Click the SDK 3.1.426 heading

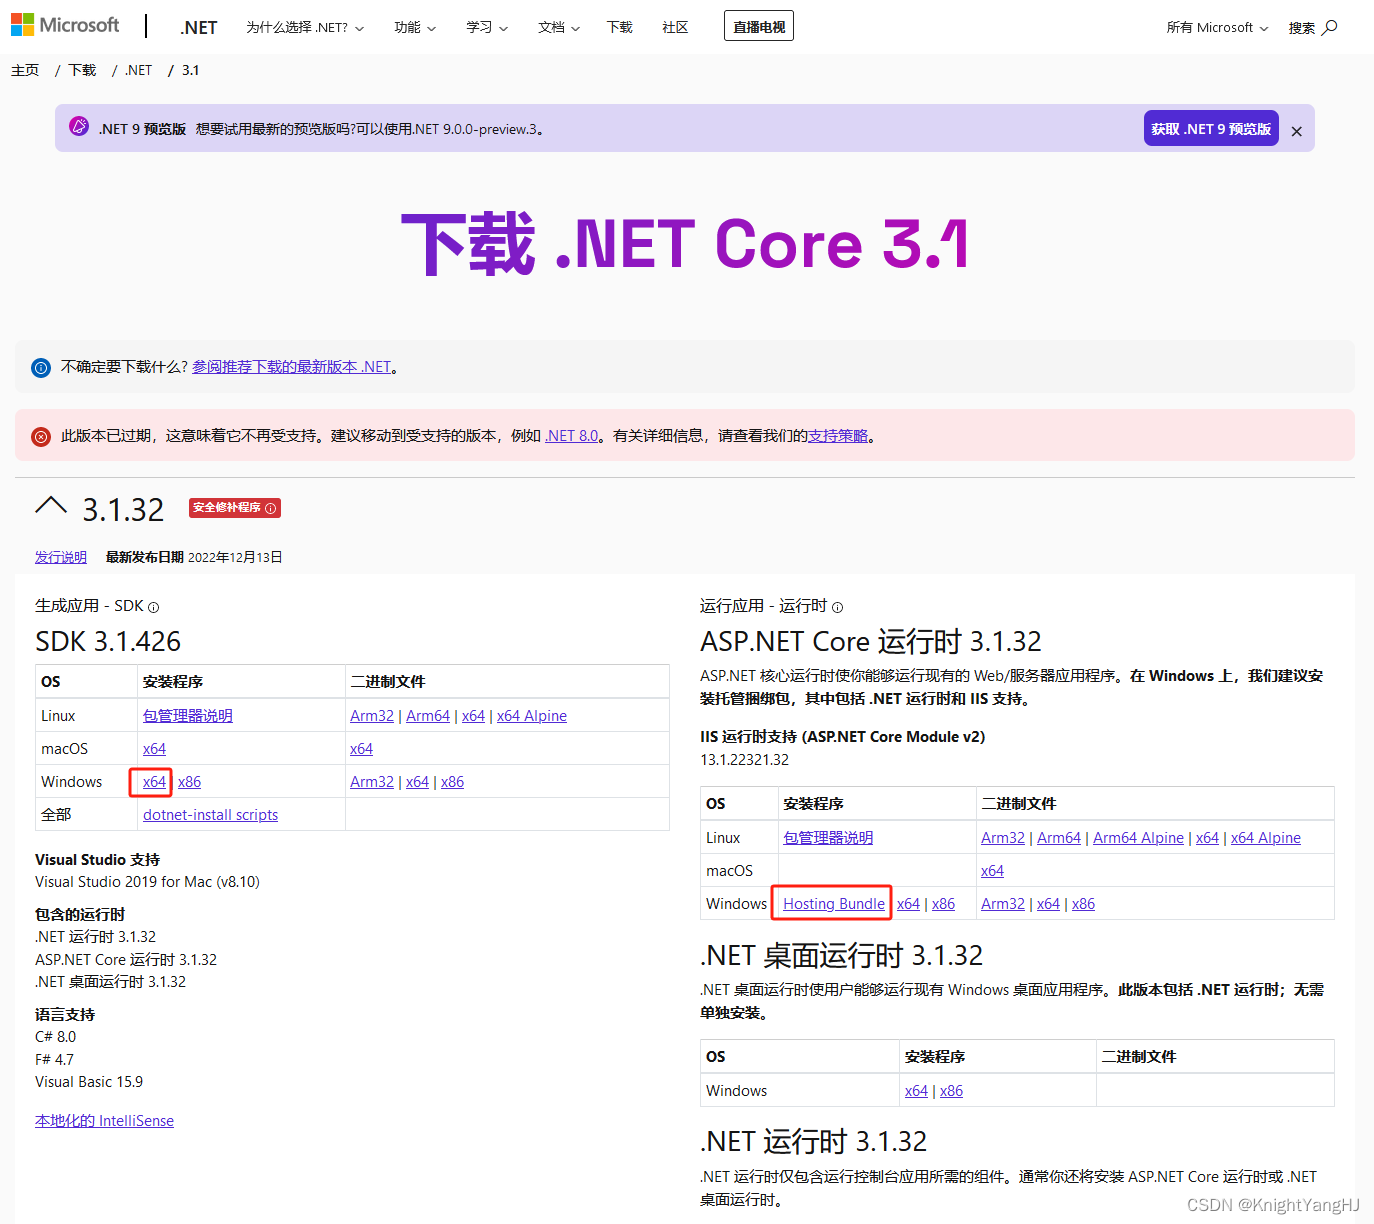pos(108,641)
